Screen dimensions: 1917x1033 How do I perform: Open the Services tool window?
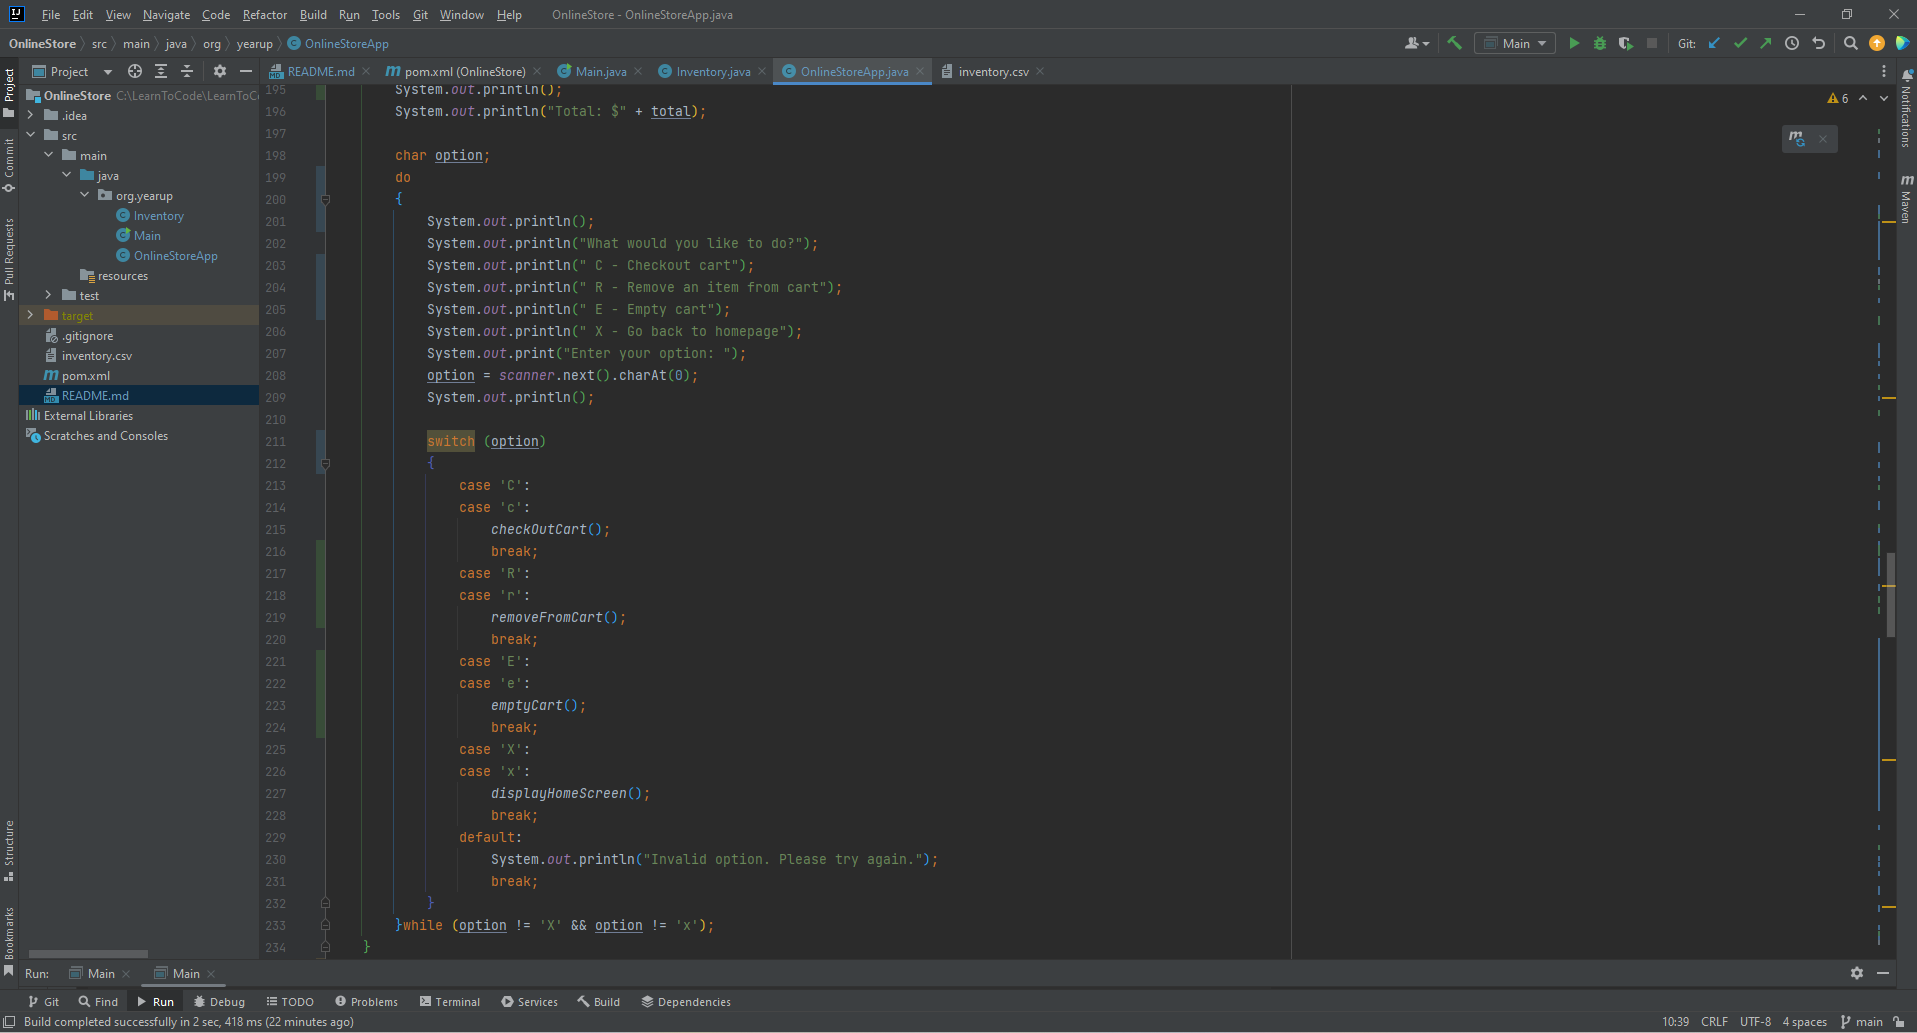click(530, 1001)
